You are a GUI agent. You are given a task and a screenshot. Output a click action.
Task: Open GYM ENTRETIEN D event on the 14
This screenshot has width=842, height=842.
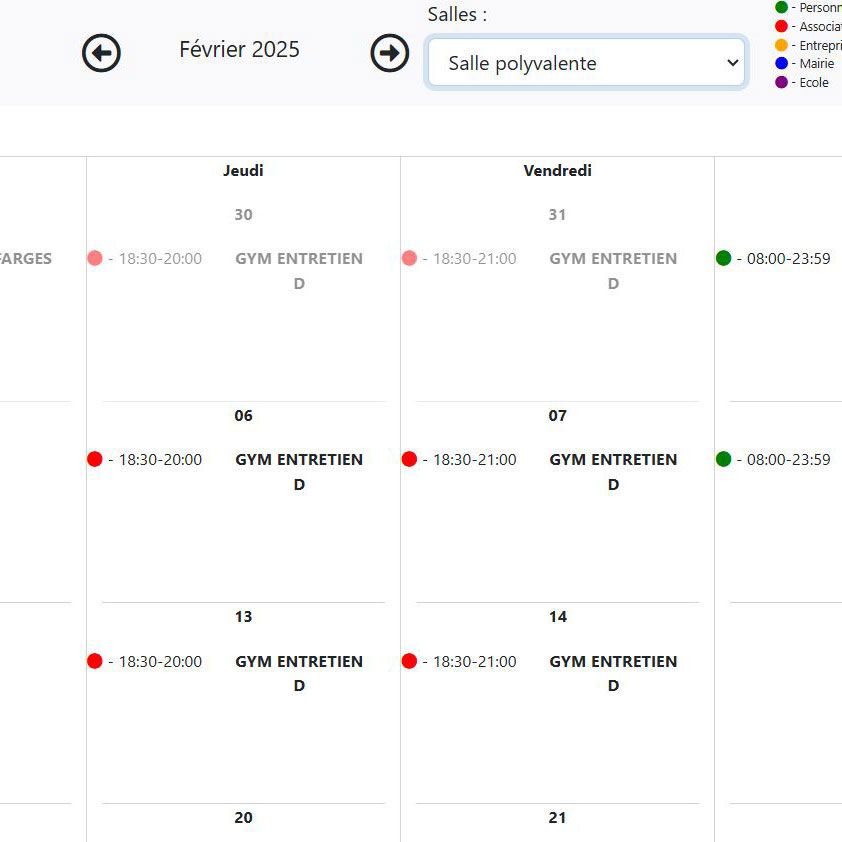click(x=613, y=673)
